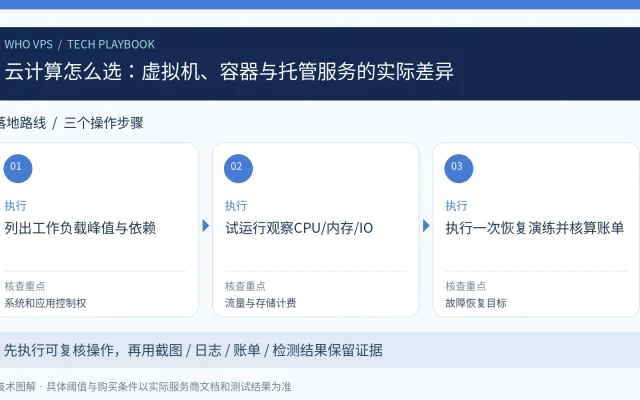Screen dimensions: 640x400
Task: Click '执行一次恢复演练并核算账单' step text
Action: point(535,228)
